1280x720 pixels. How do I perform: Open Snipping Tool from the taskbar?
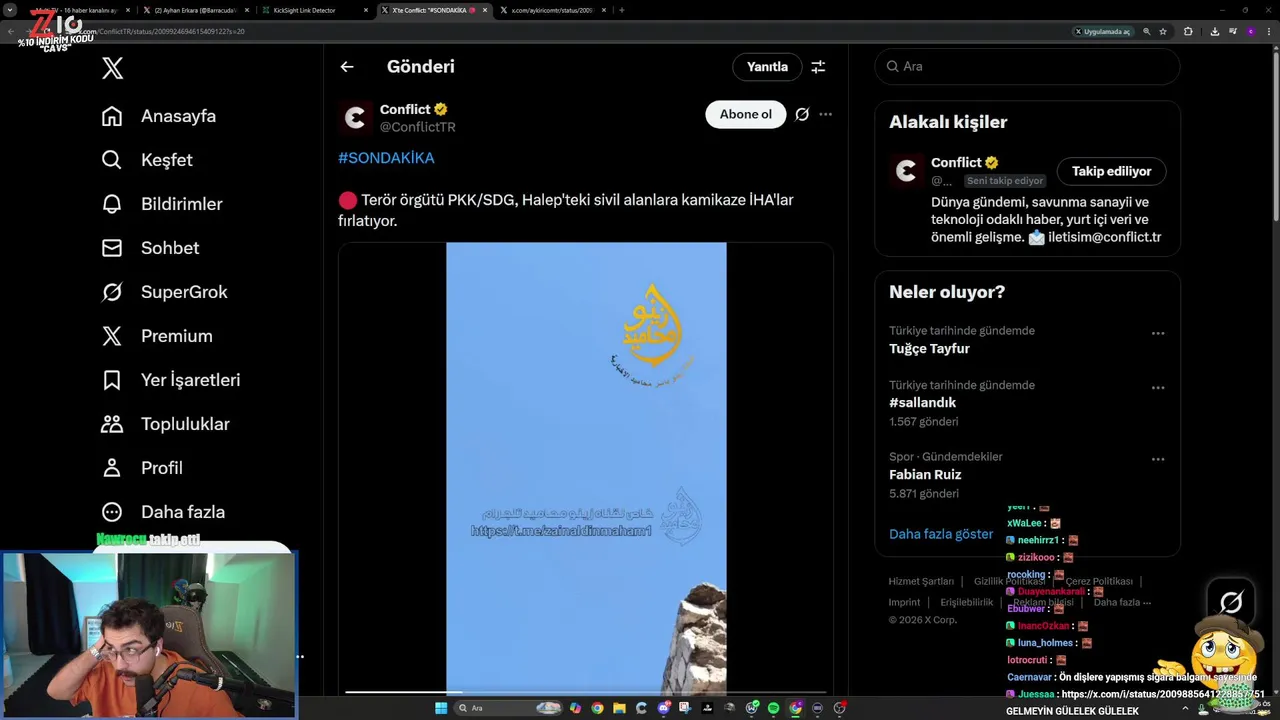(685, 708)
